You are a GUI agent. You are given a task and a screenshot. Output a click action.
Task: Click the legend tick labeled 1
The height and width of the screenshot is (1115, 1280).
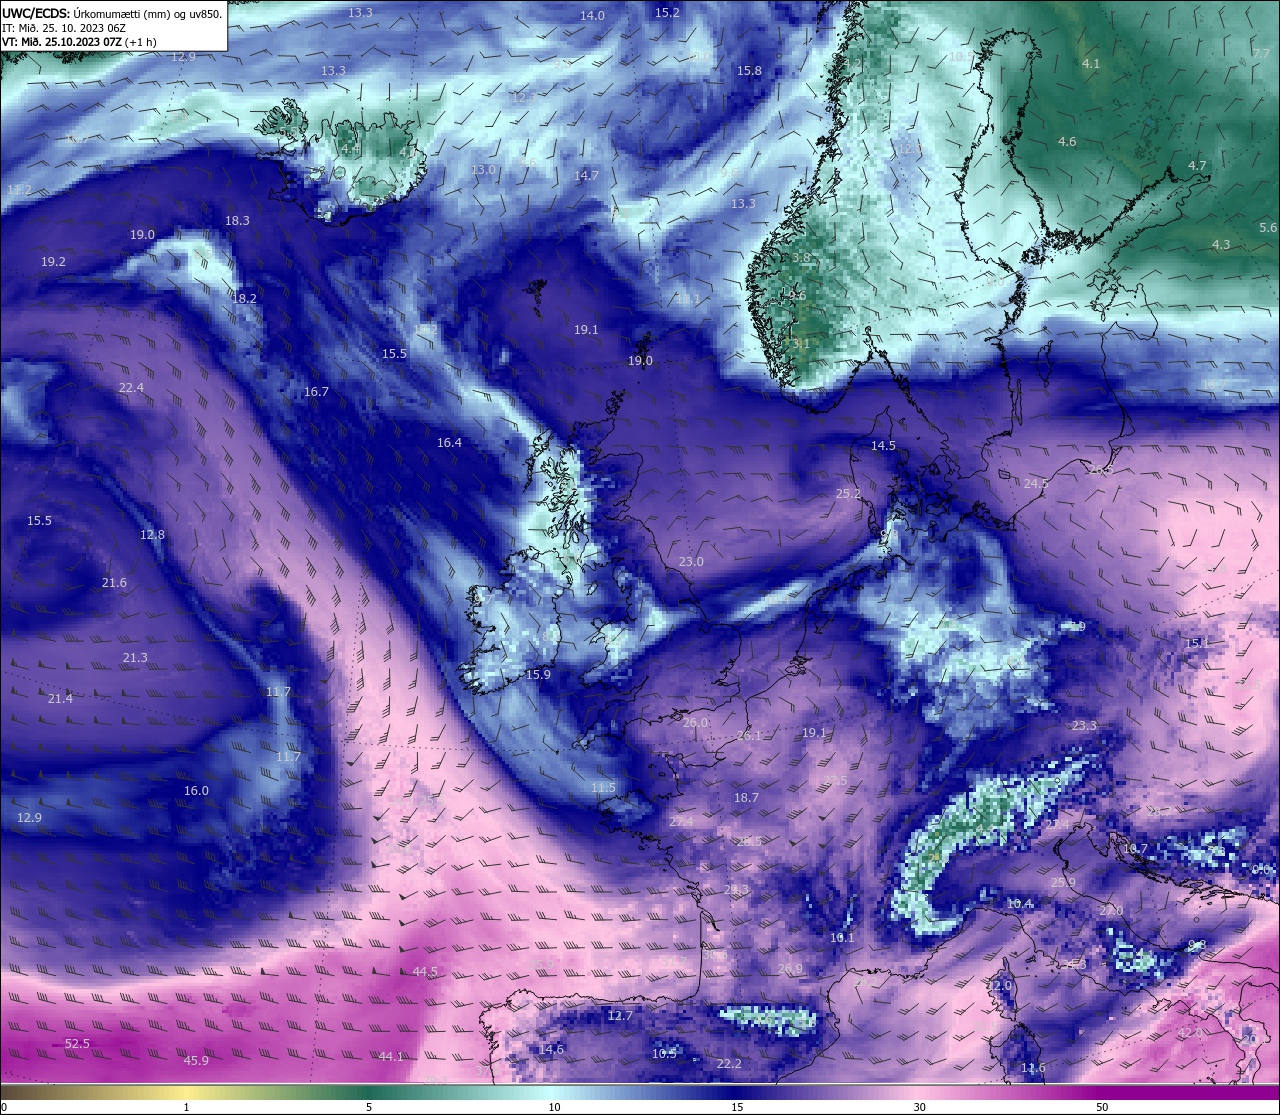tap(187, 1107)
